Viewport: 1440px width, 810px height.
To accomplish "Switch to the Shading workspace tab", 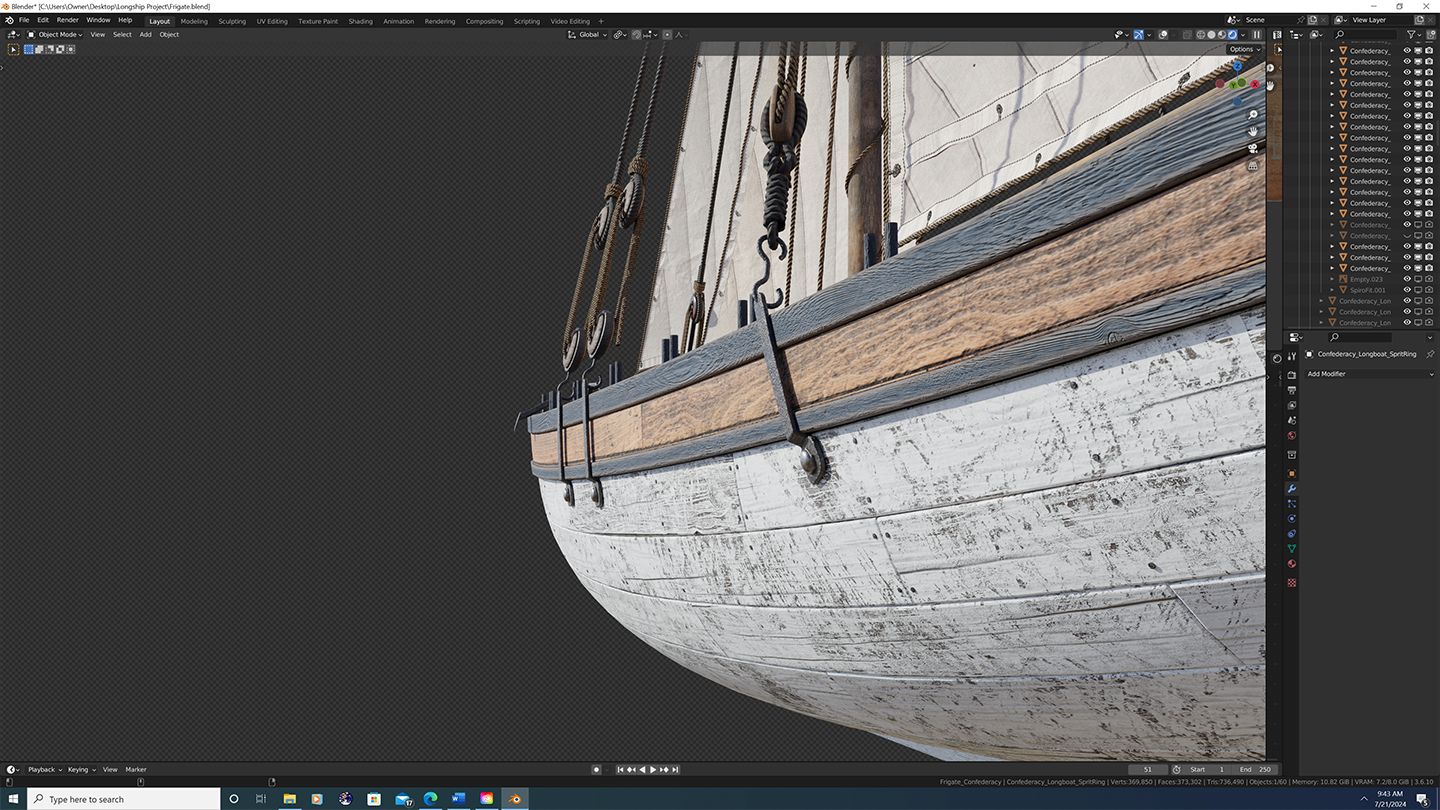I will coord(360,21).
